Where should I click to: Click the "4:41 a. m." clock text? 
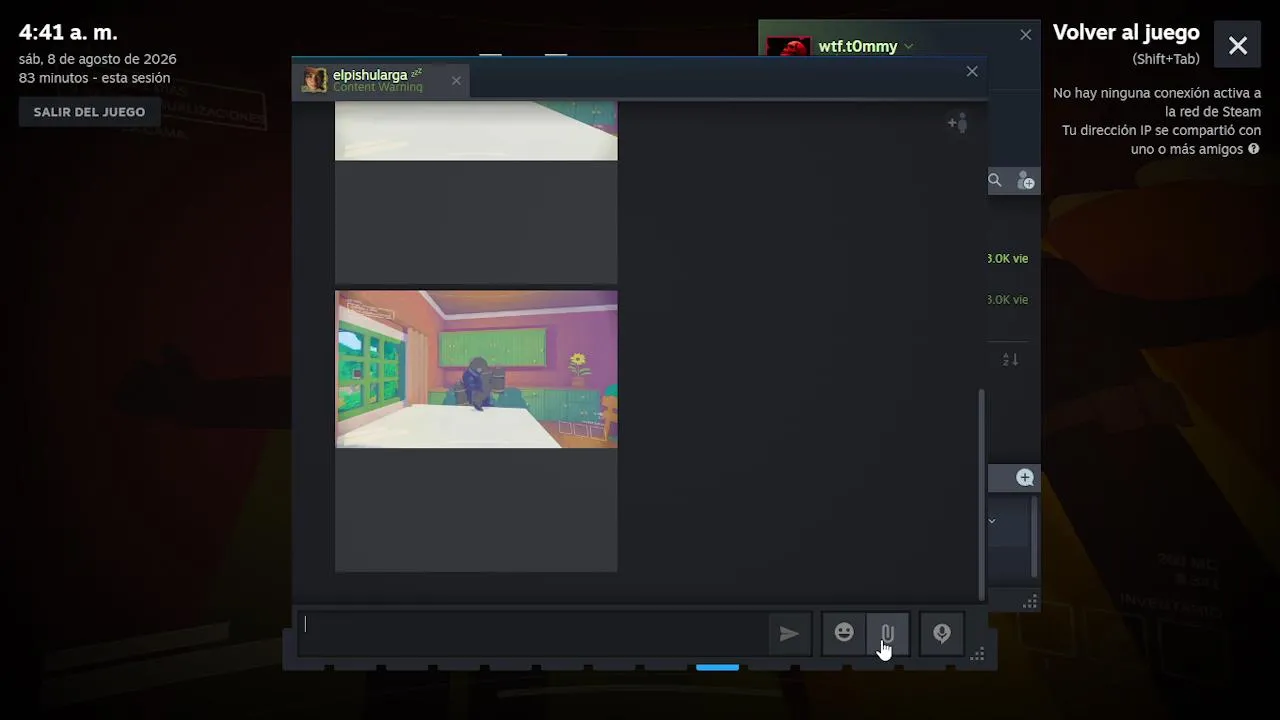coord(68,32)
